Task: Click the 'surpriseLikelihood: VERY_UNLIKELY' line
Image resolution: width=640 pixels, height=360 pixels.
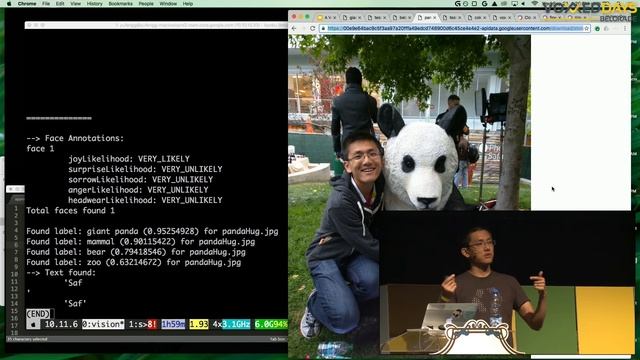Action: point(145,169)
